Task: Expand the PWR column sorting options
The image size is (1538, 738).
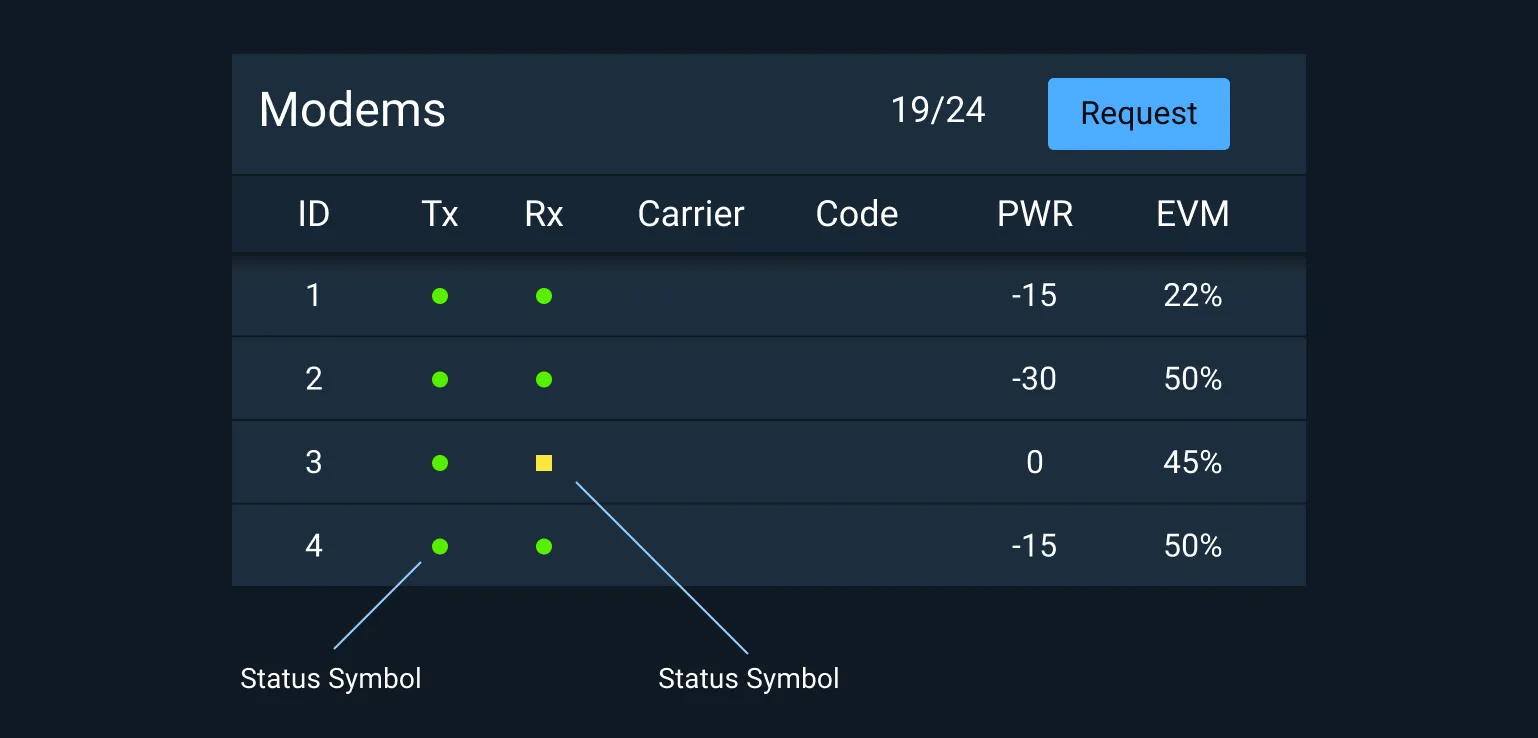Action: click(x=1034, y=213)
